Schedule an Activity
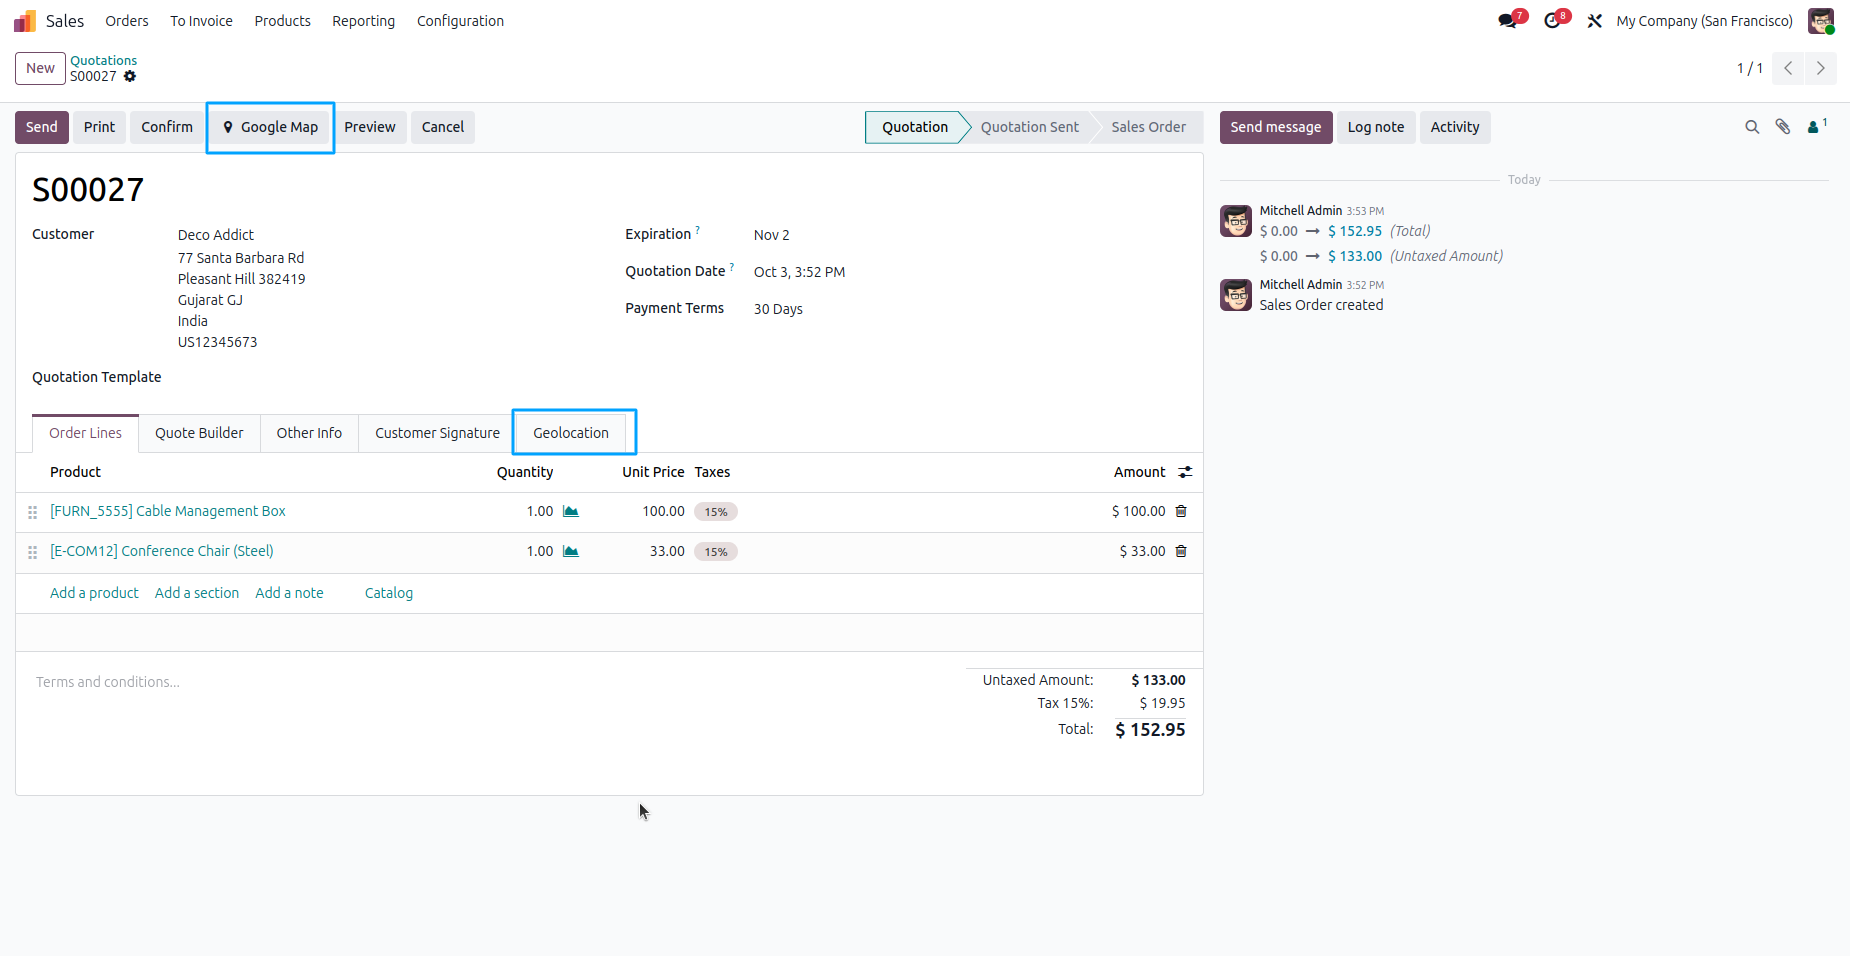 [1455, 127]
